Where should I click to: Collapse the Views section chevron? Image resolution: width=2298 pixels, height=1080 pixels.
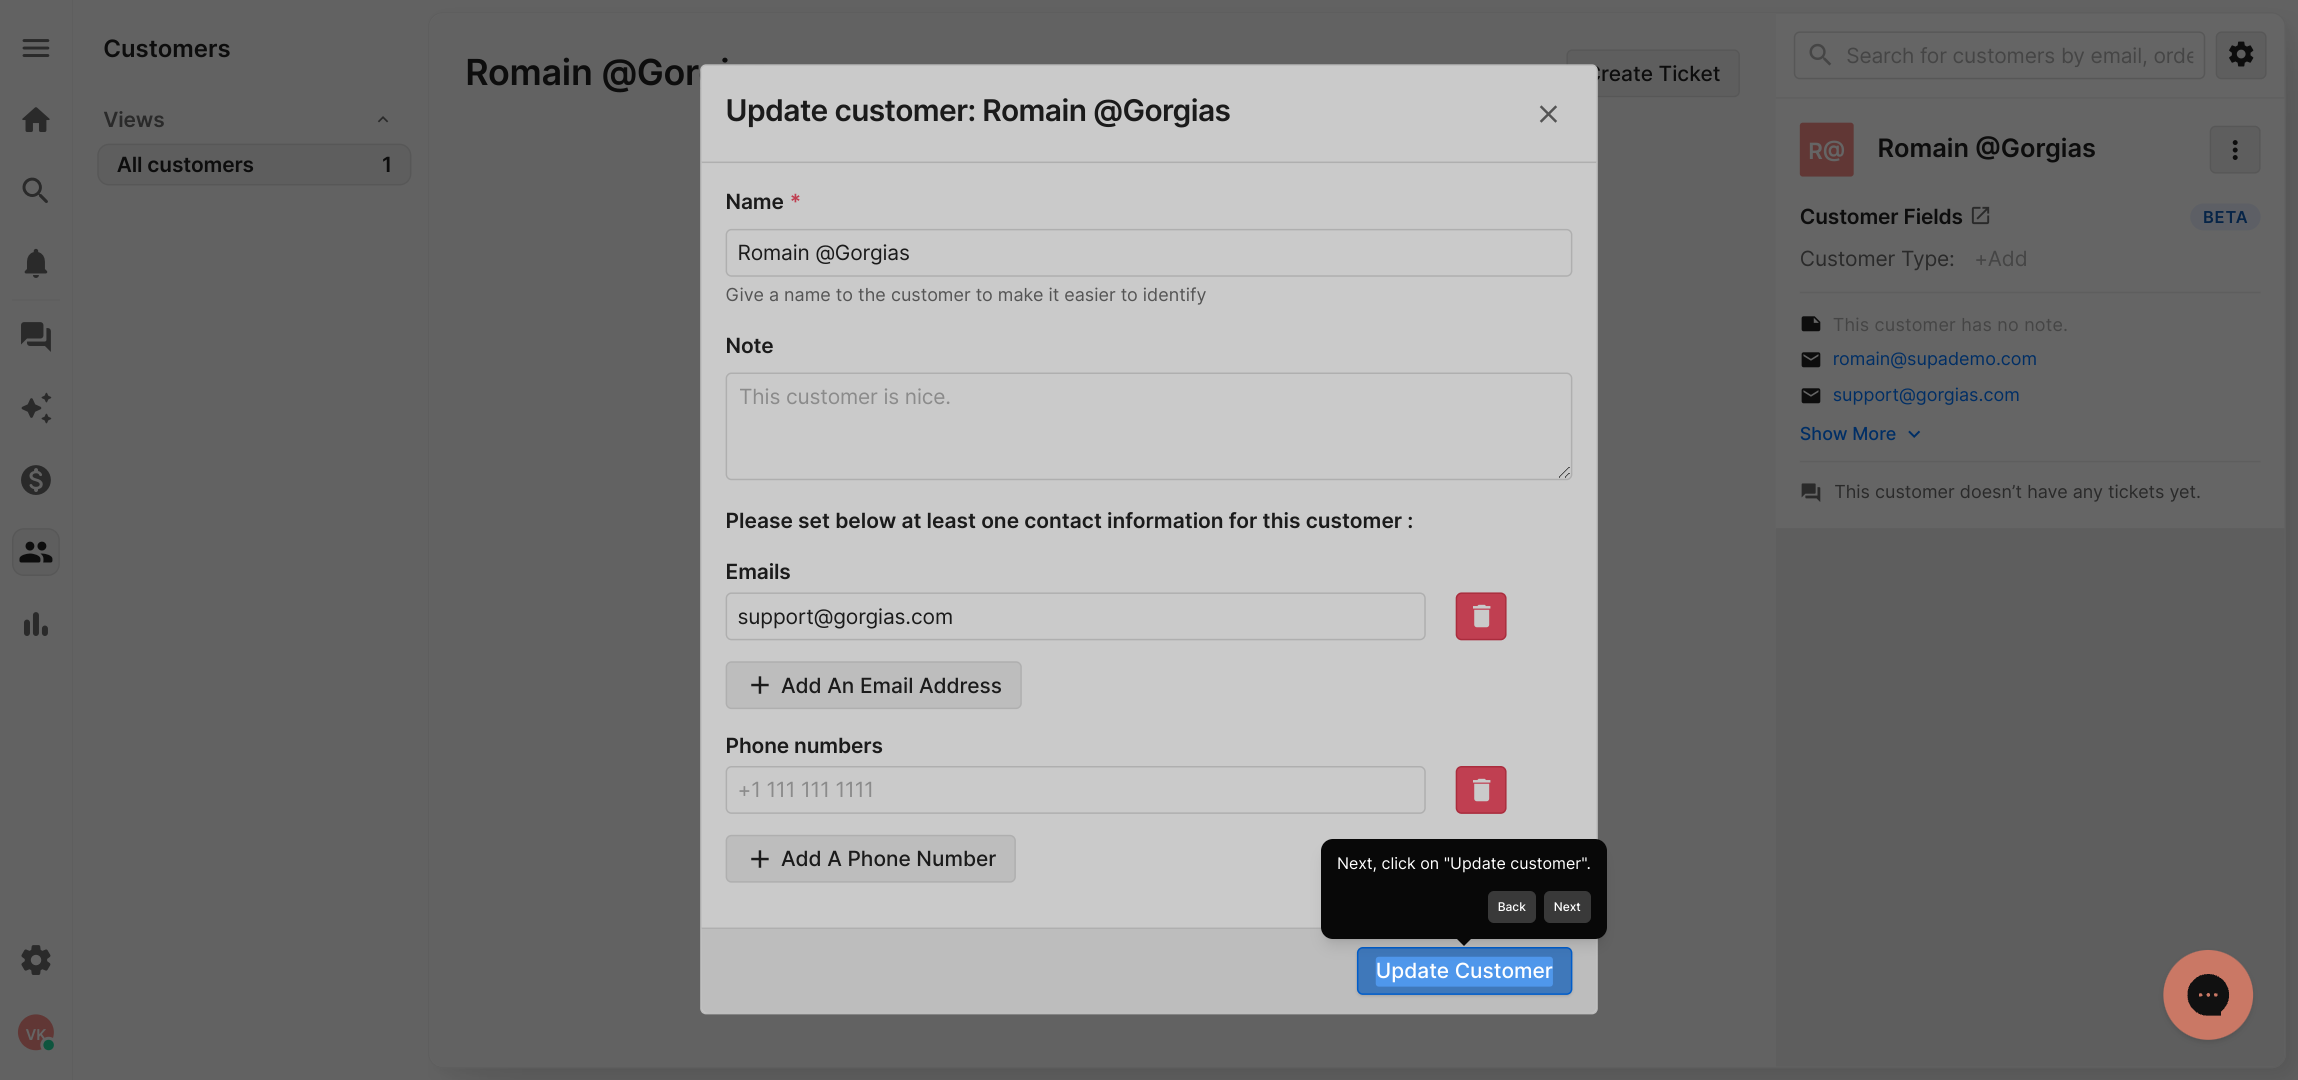(x=383, y=120)
